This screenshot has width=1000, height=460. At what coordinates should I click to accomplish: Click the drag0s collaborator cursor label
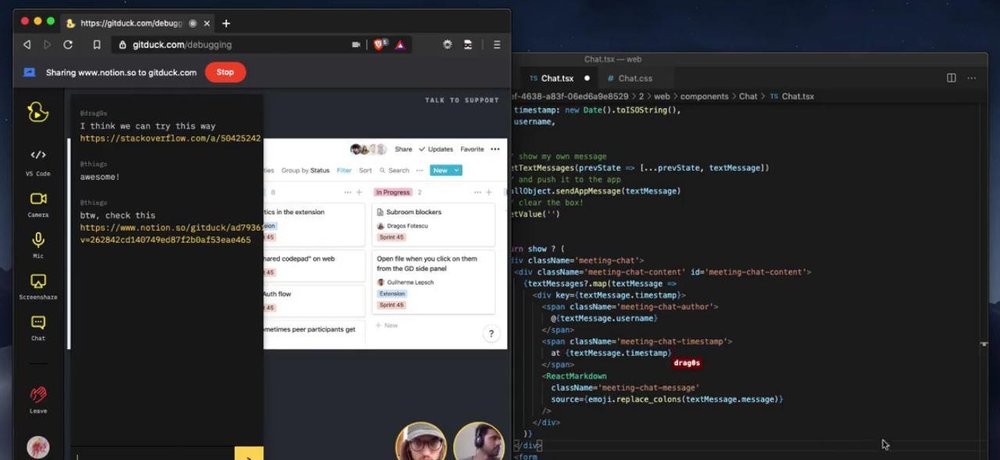(687, 363)
